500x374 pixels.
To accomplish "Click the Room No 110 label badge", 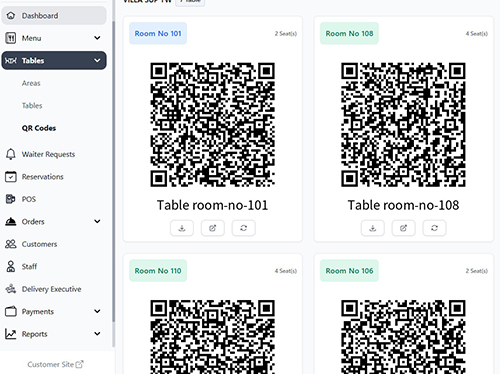I will tap(158, 271).
